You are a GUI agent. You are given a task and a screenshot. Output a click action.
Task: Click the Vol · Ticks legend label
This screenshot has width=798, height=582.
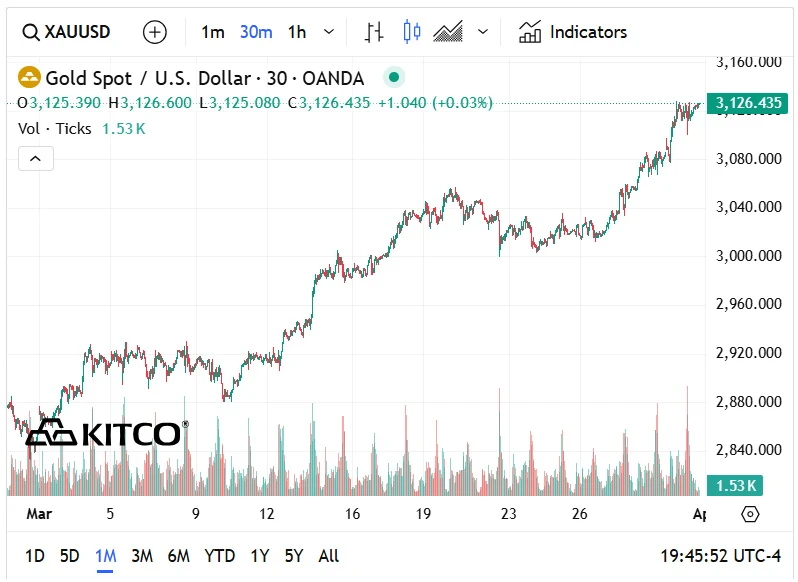55,128
